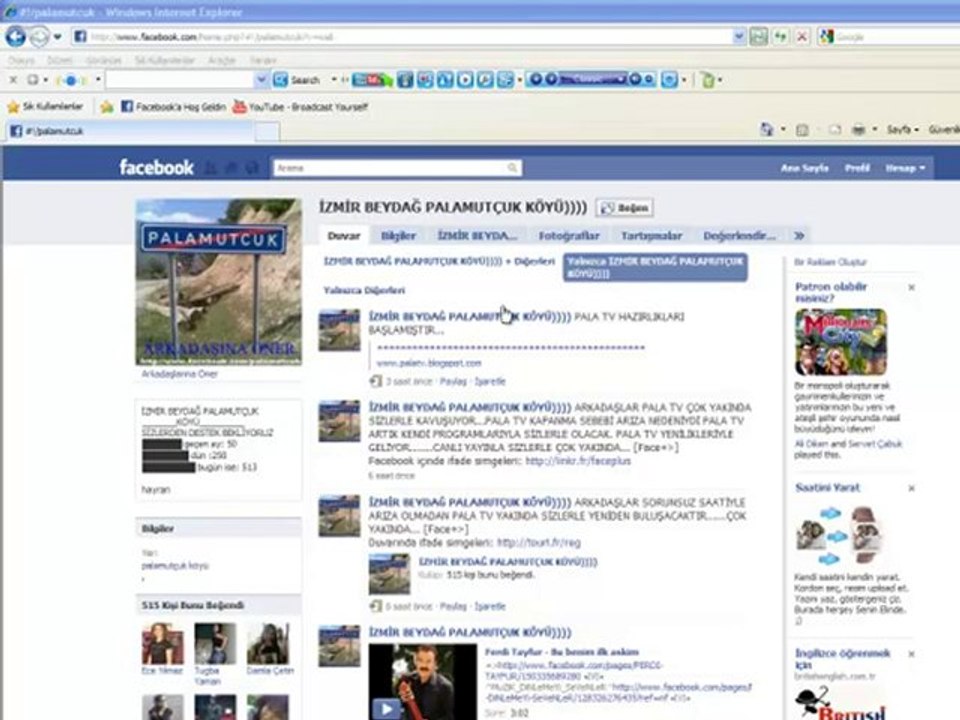Click the Print icon in command bar
Image resolution: width=960 pixels, height=720 pixels.
coord(859,130)
